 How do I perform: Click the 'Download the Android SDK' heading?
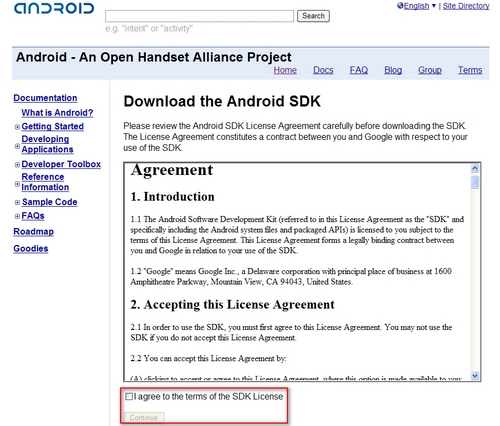[x=222, y=101]
